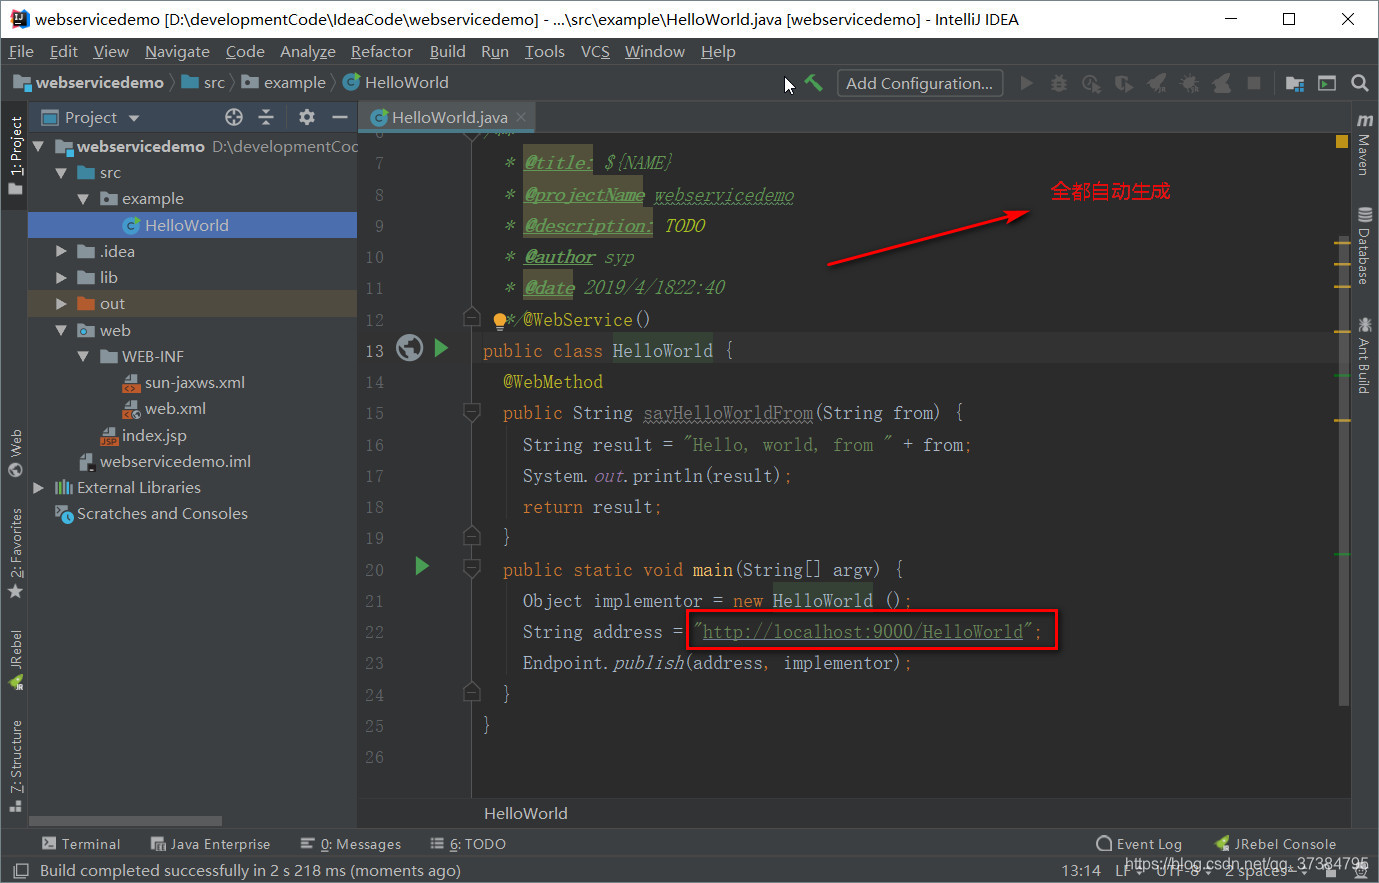The height and width of the screenshot is (883, 1379).
Task: Collapse fold marker at line 15 method
Action: [x=471, y=412]
